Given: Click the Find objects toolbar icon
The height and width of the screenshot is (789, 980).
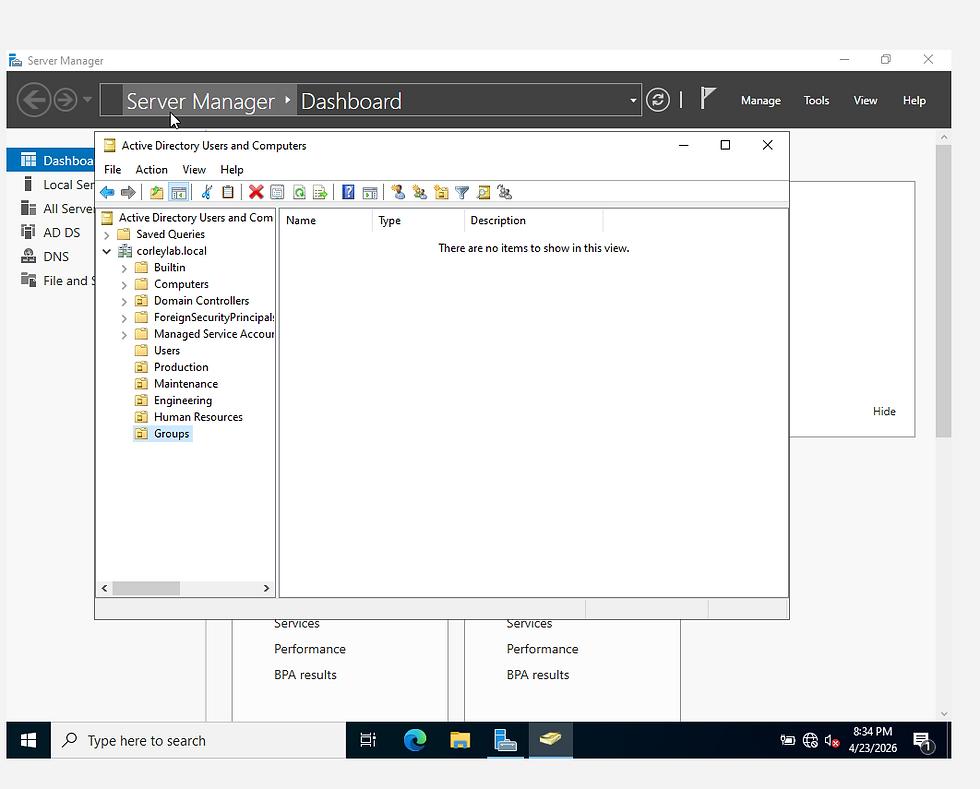Looking at the screenshot, I should point(483,193).
